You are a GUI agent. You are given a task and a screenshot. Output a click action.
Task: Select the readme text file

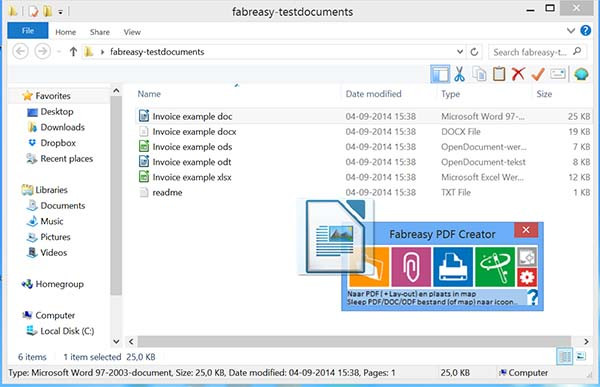pos(364,193)
